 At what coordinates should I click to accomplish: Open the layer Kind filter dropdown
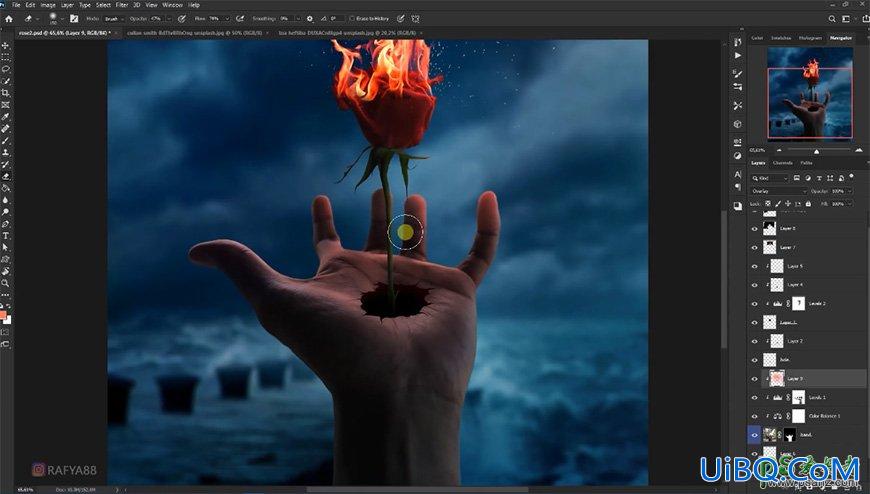pos(770,178)
